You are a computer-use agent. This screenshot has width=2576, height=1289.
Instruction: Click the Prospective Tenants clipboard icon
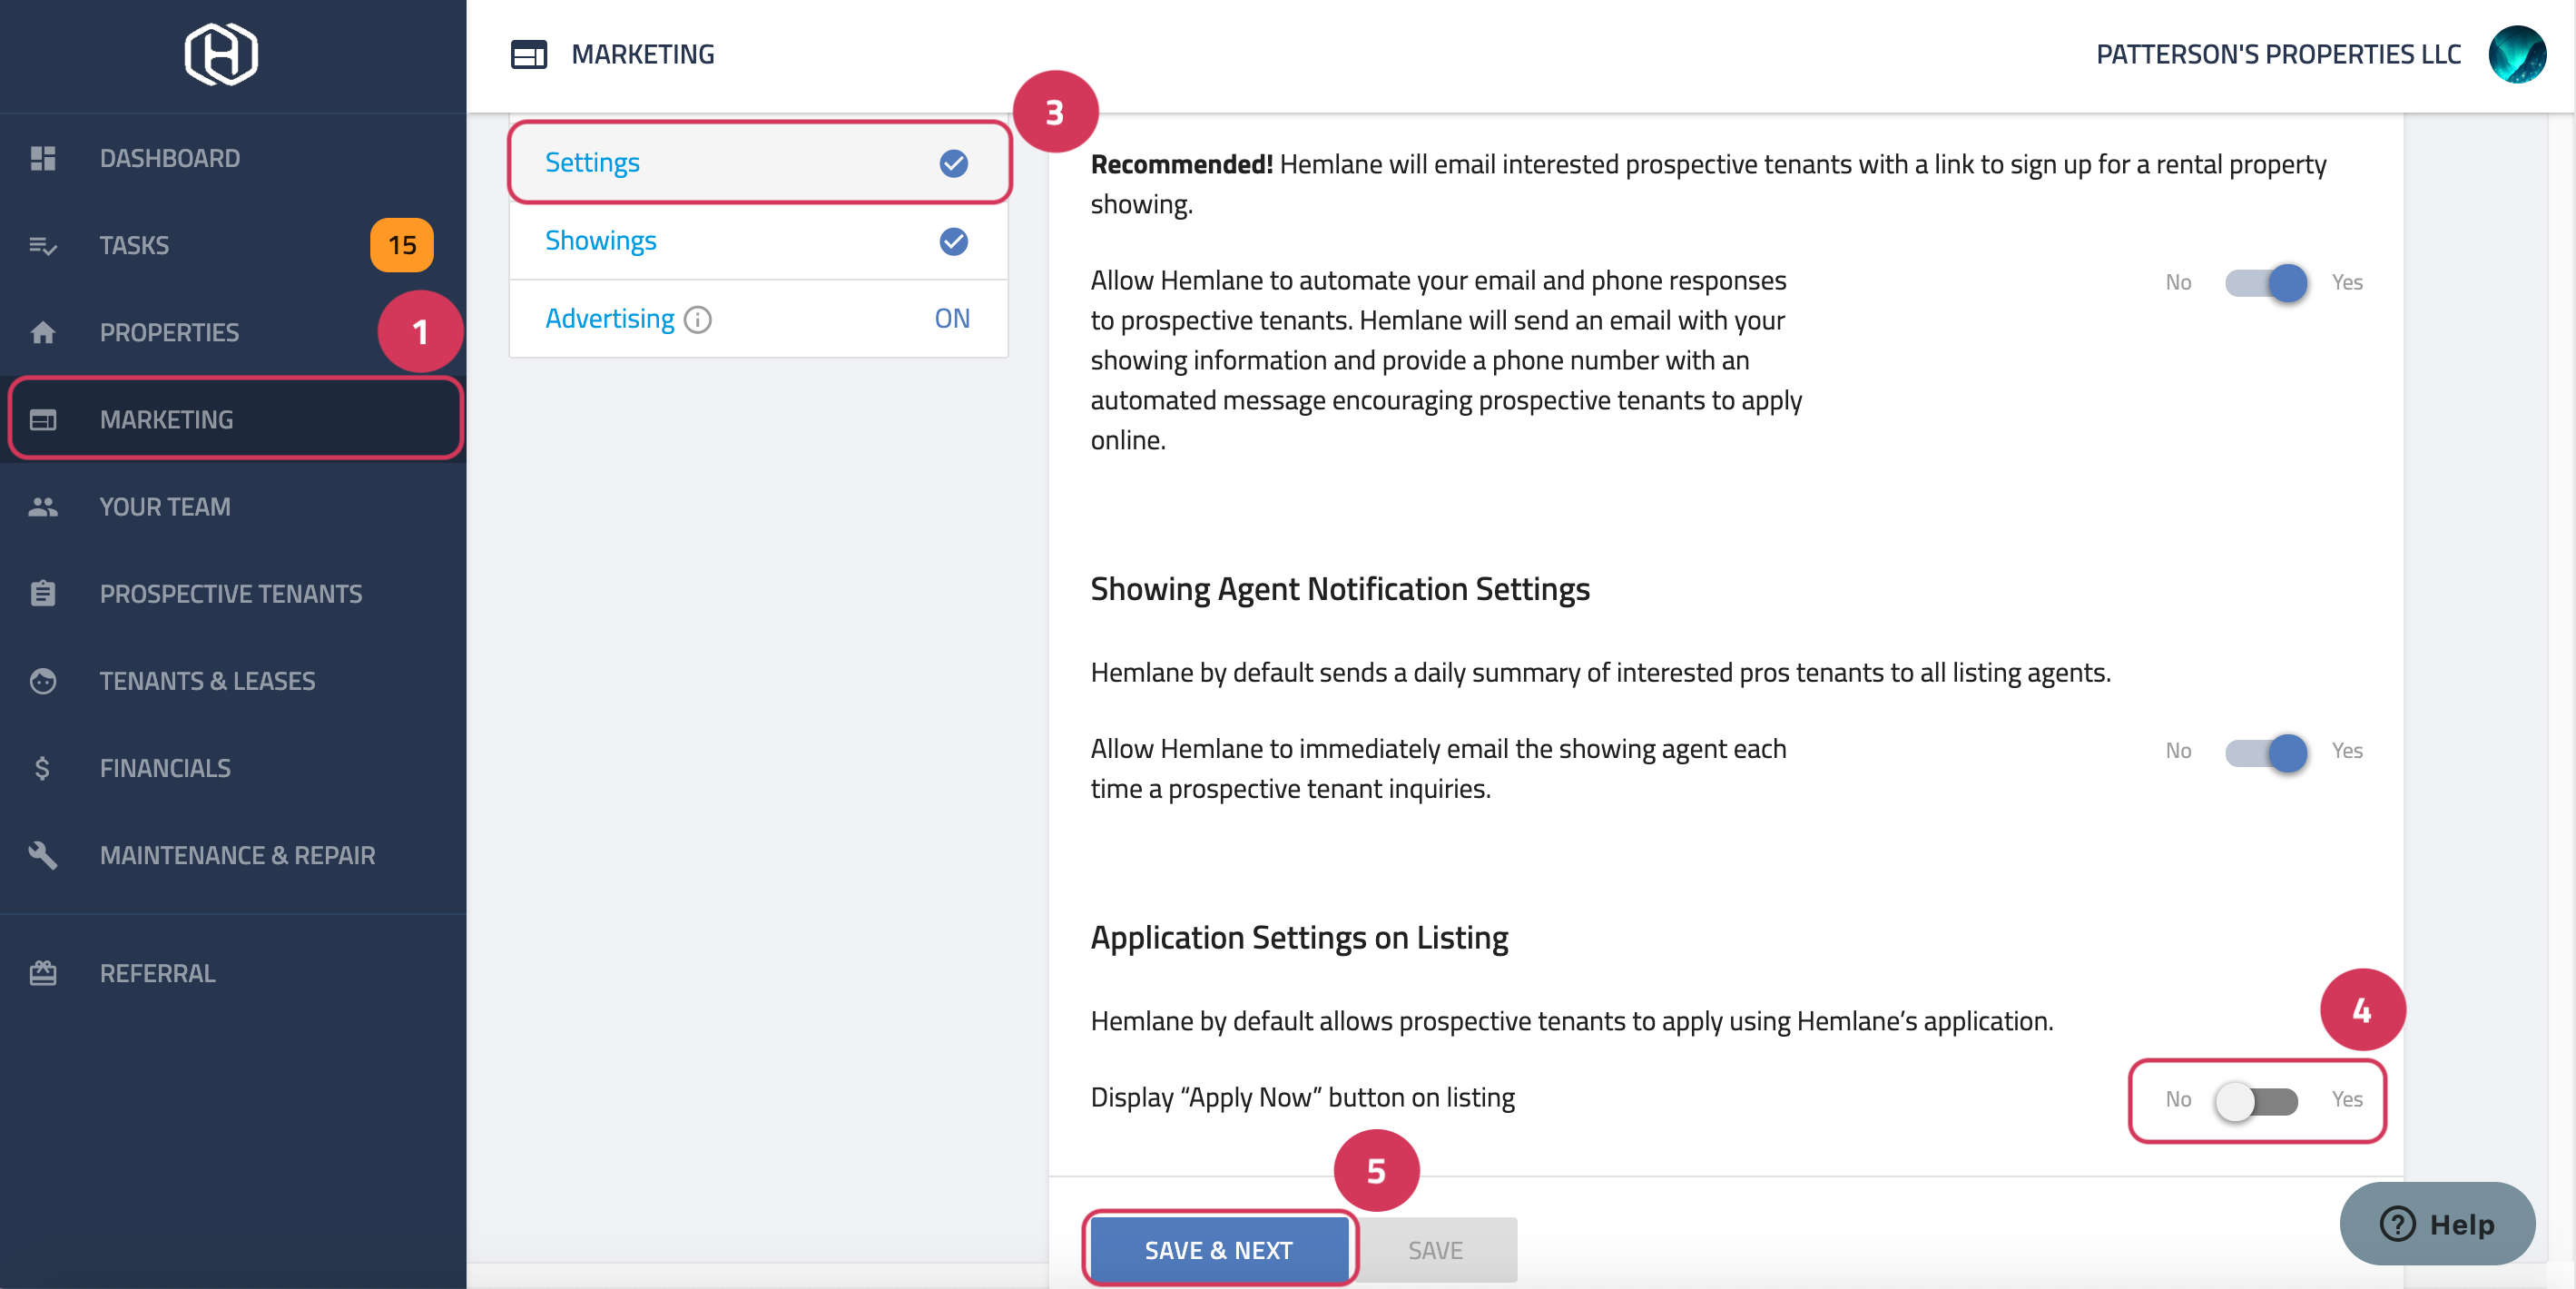coord(43,594)
